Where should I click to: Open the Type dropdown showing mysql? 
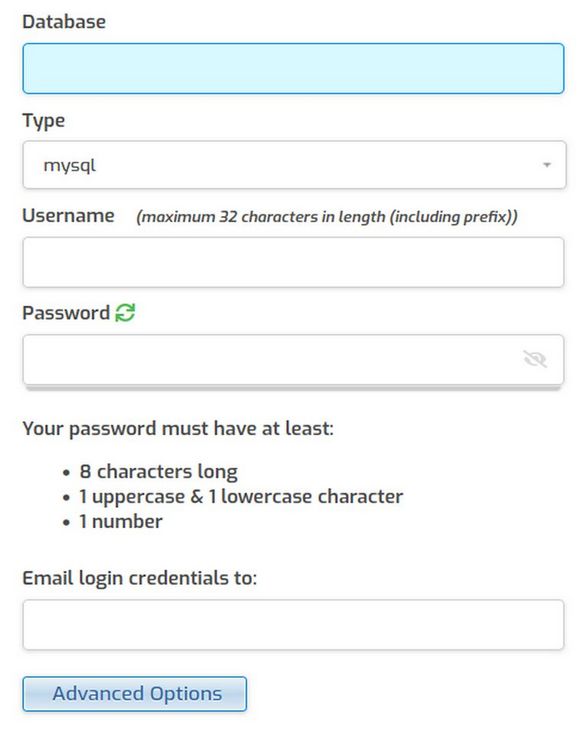coord(294,165)
